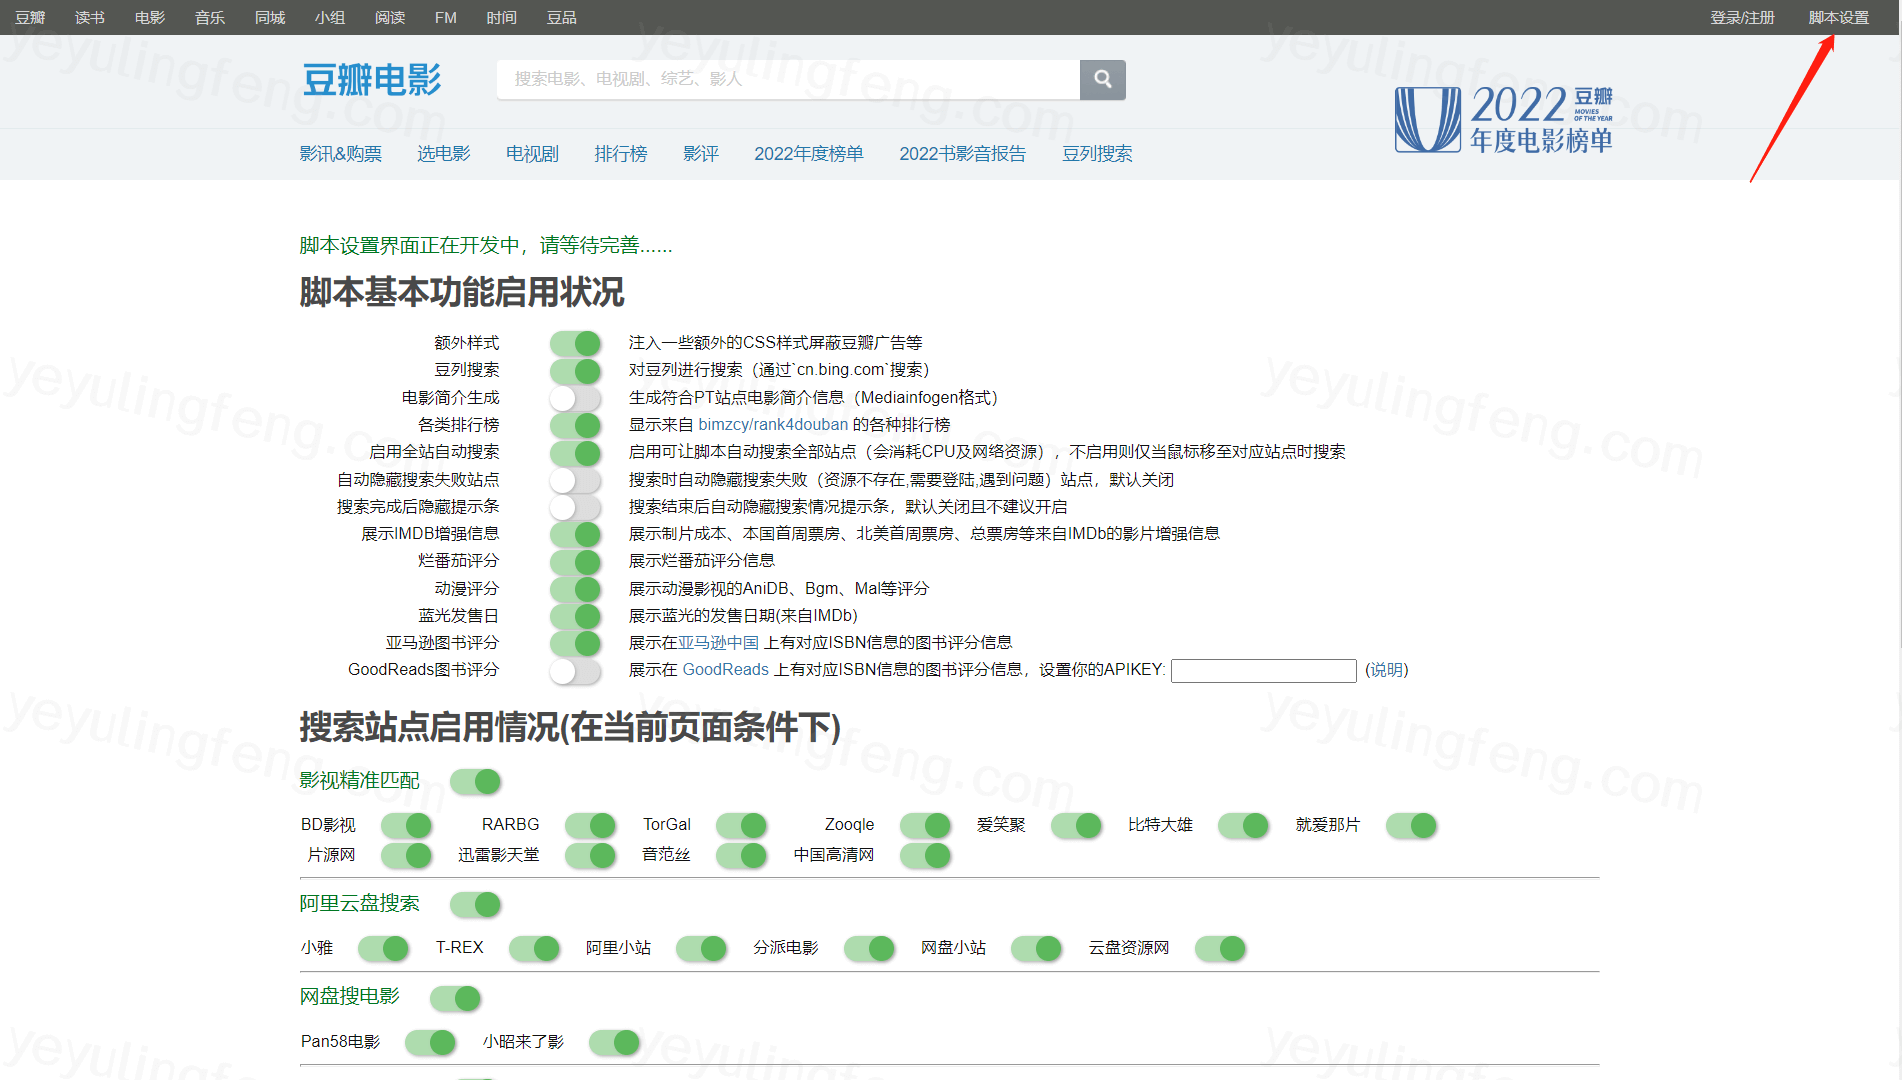Viewport: 1902px width, 1080px height.
Task: Toggle the 片源网 site switch
Action: click(x=406, y=855)
